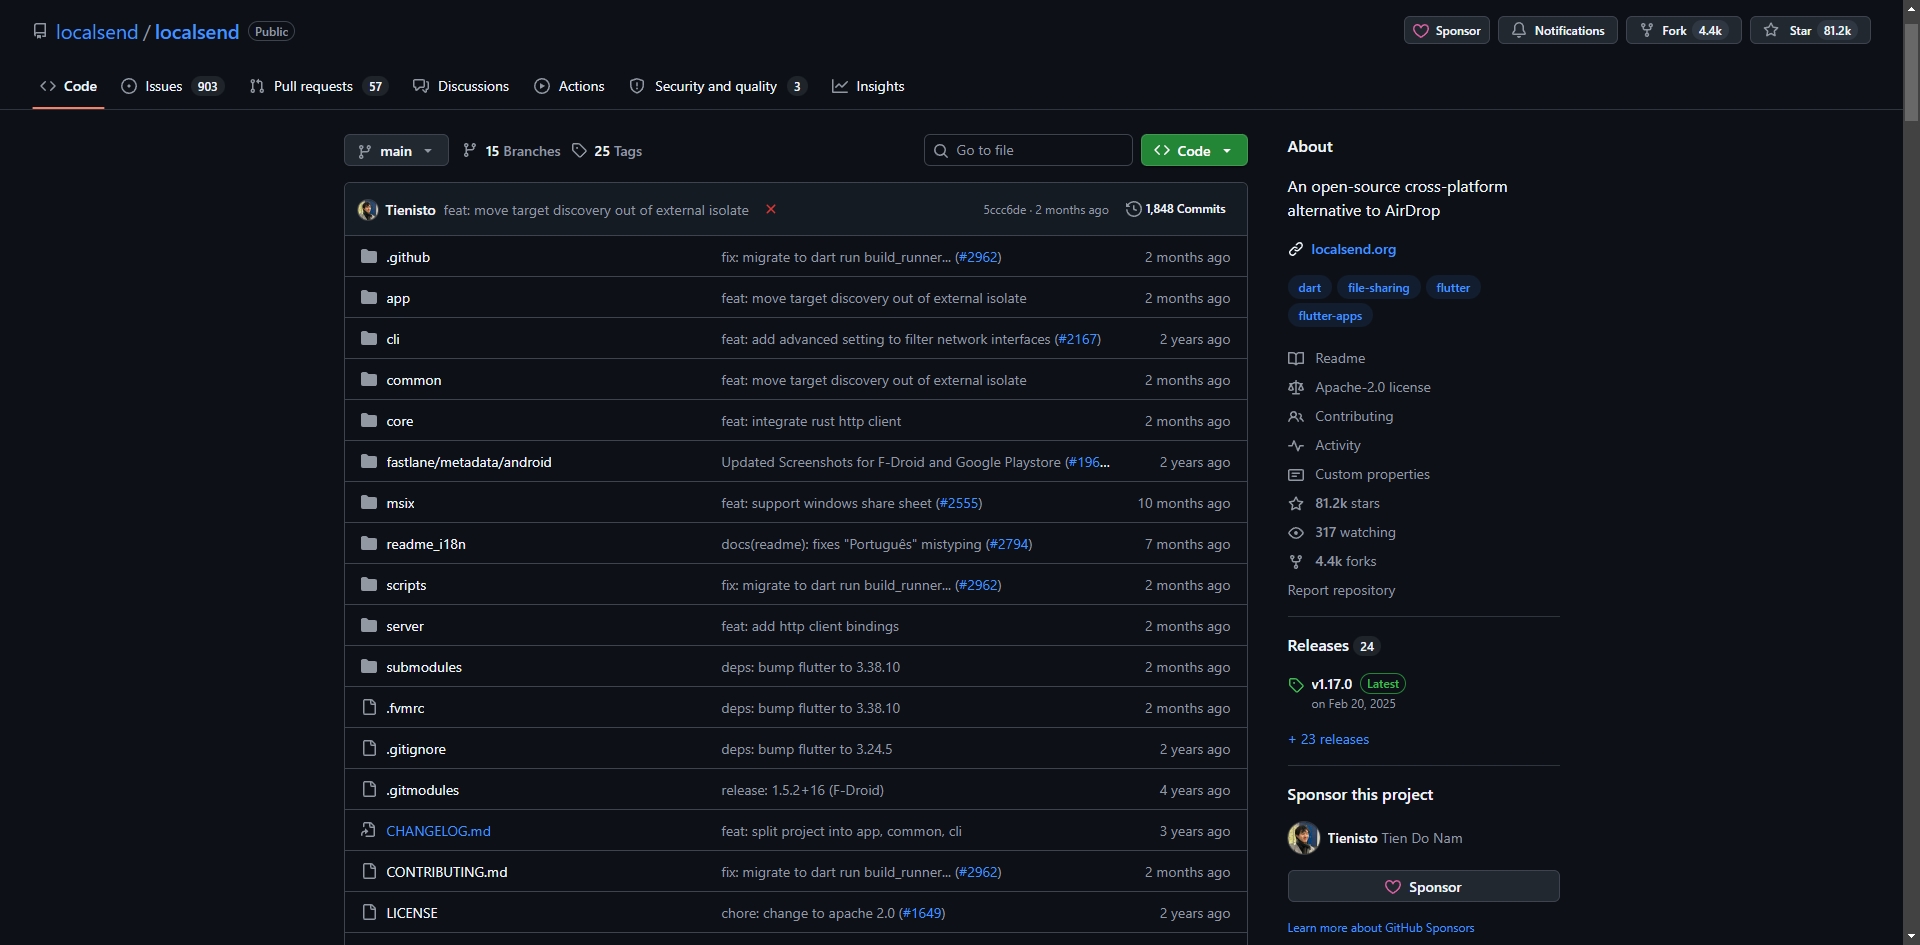Click the book icon beside Readme
Screen dimensions: 1920x945
(x=1296, y=358)
